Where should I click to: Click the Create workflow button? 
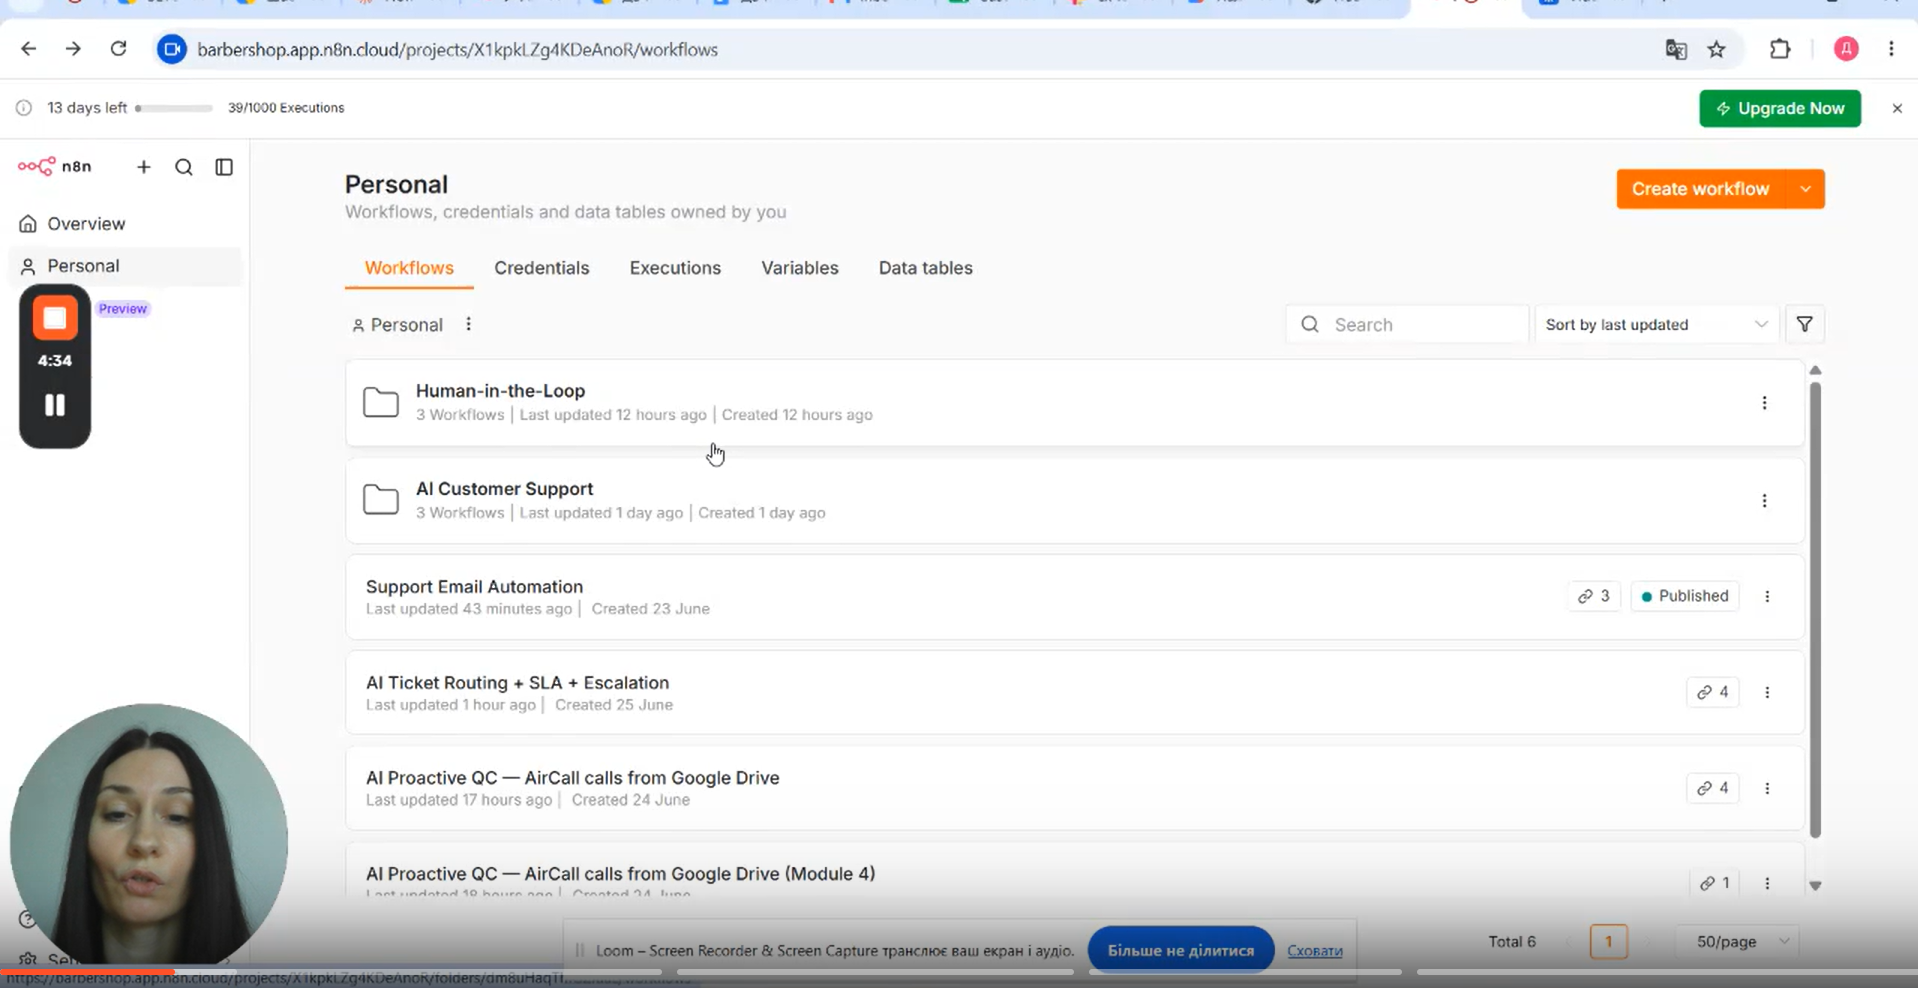1700,189
